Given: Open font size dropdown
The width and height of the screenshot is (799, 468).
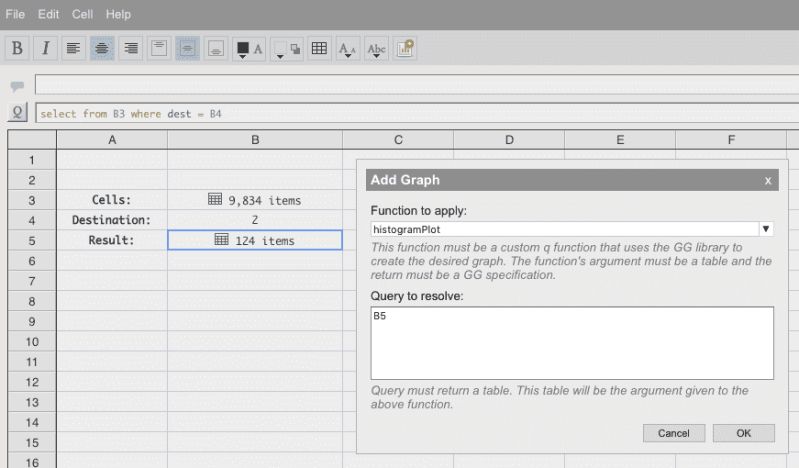Looking at the screenshot, I should (348, 48).
